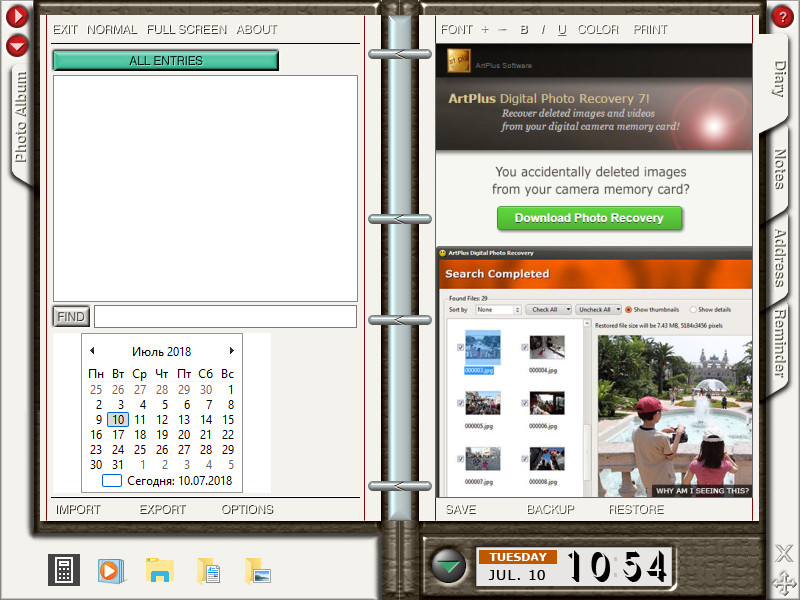
Task: Decrease font size with the minus button
Action: pyautogui.click(x=503, y=30)
